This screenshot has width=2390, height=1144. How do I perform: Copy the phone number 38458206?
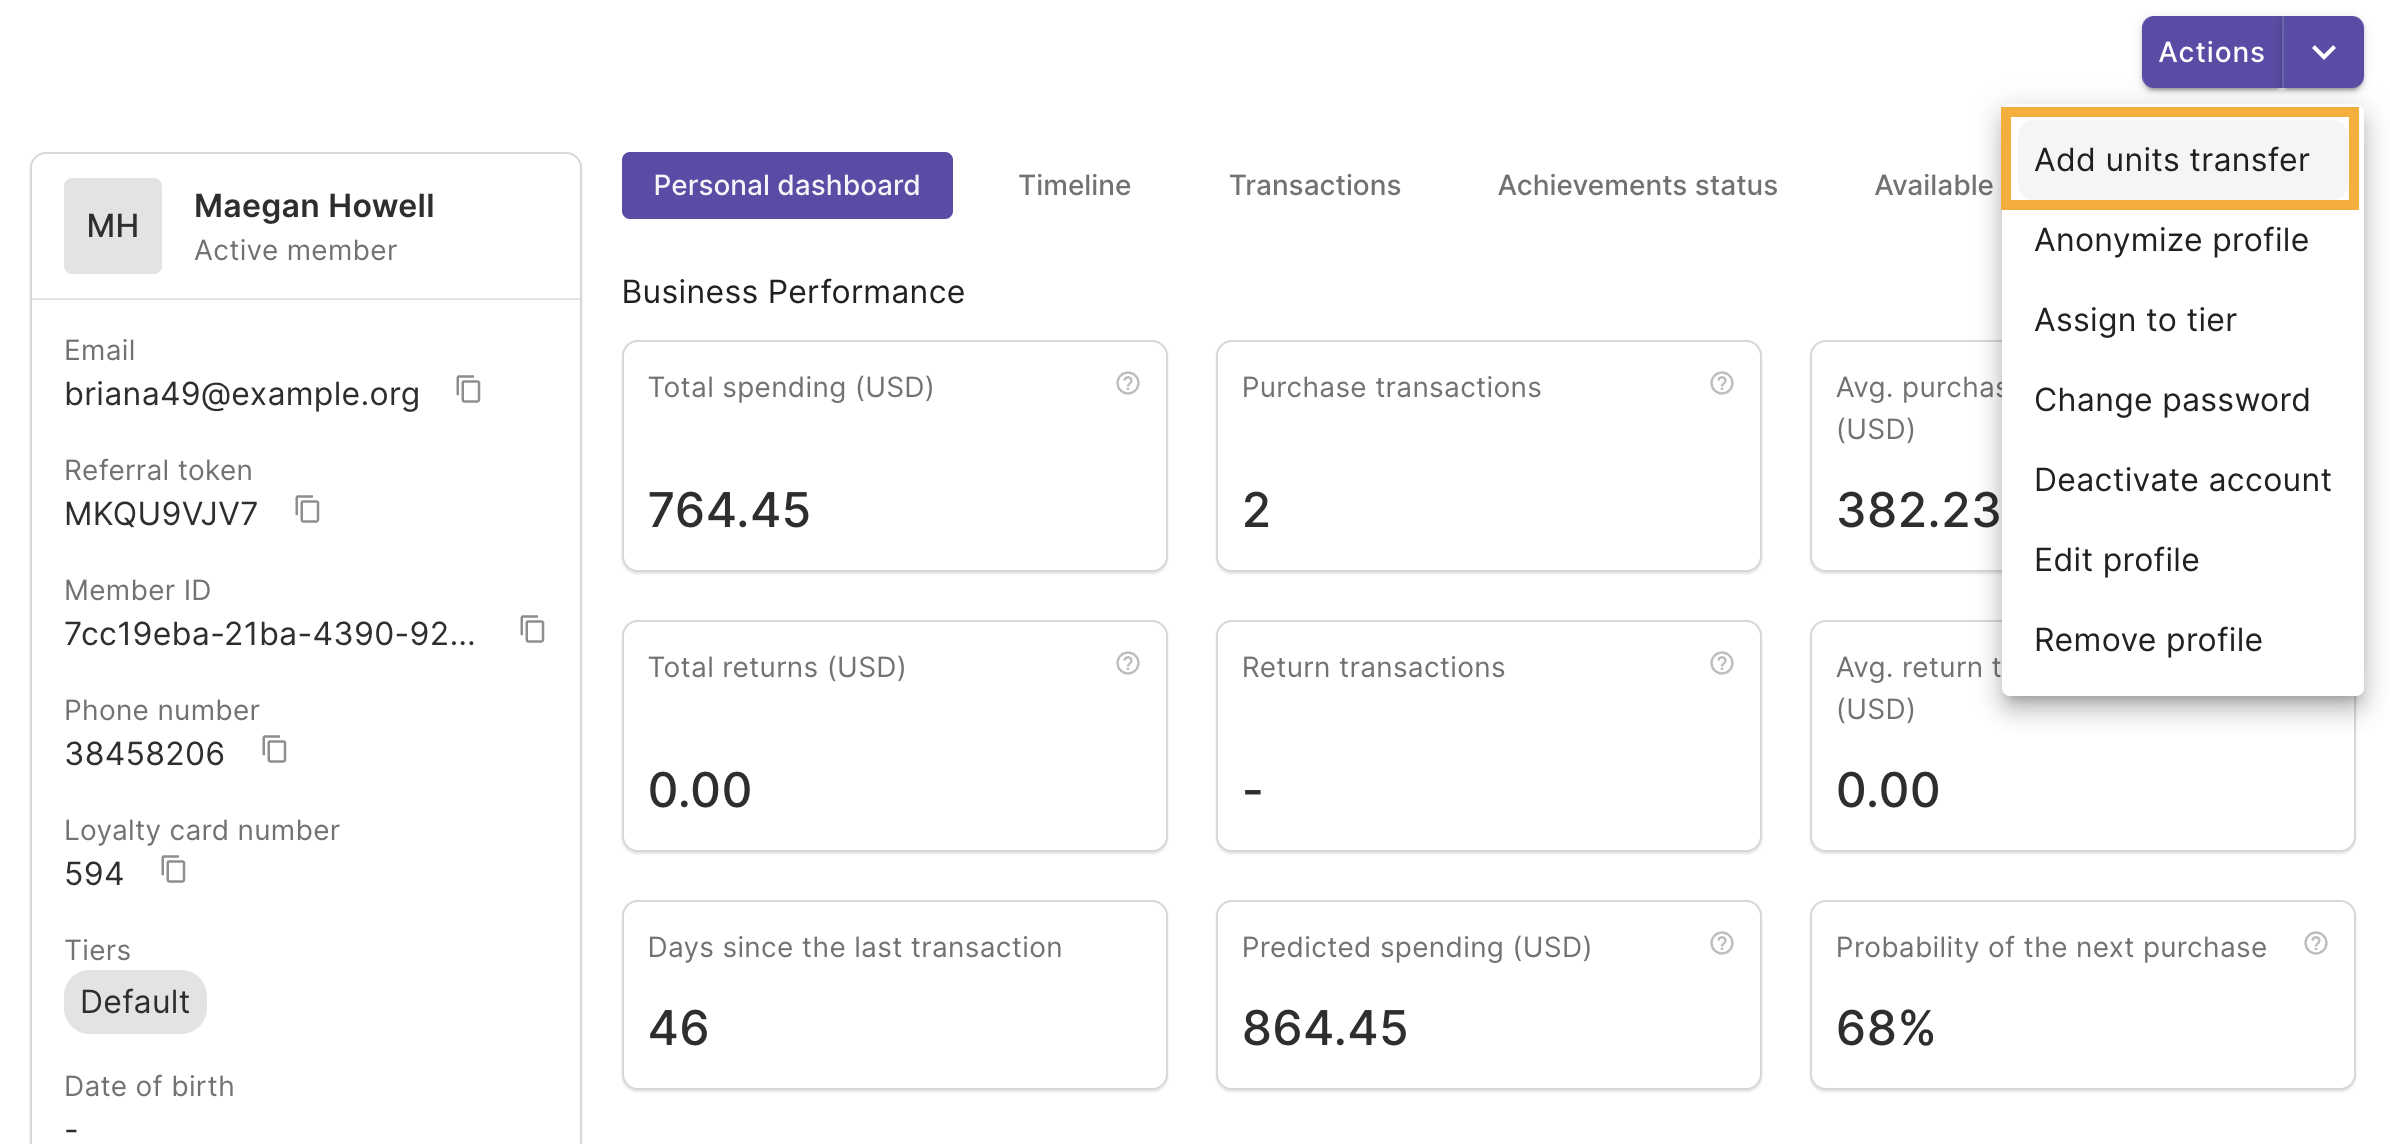274,749
